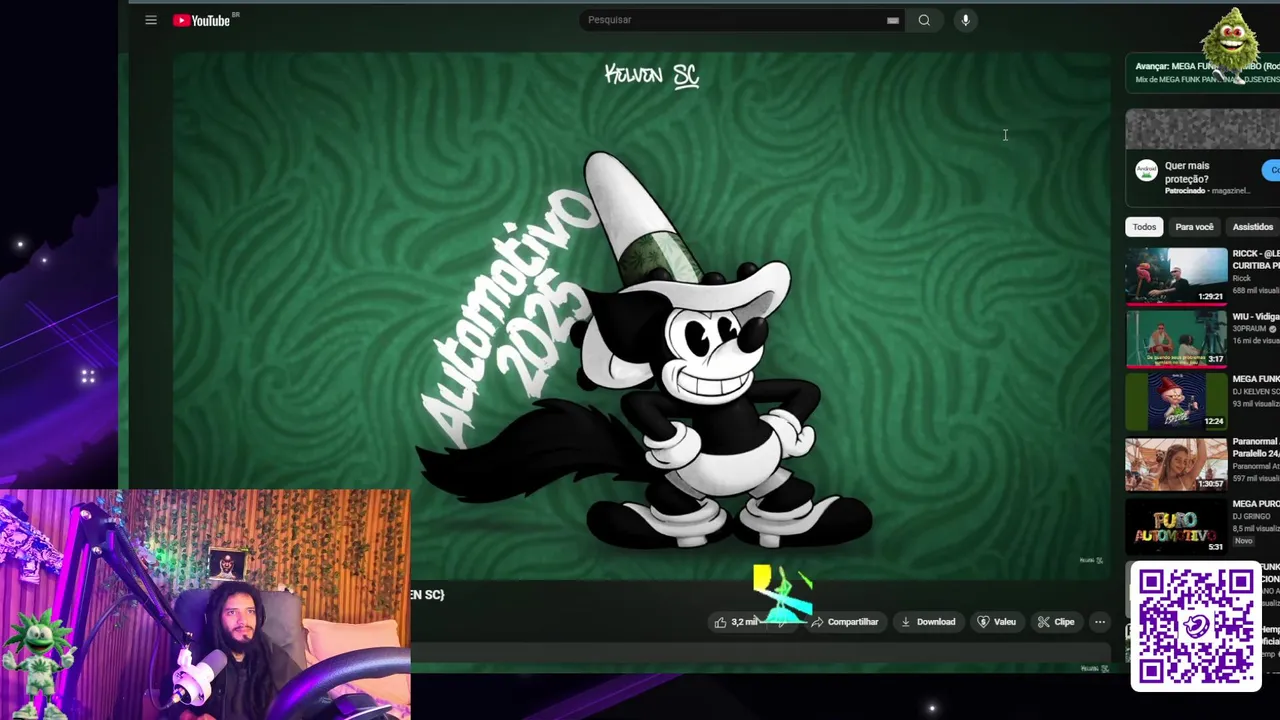
Task: Open RICCK video thumbnail 1:29:21
Action: click(x=1176, y=275)
